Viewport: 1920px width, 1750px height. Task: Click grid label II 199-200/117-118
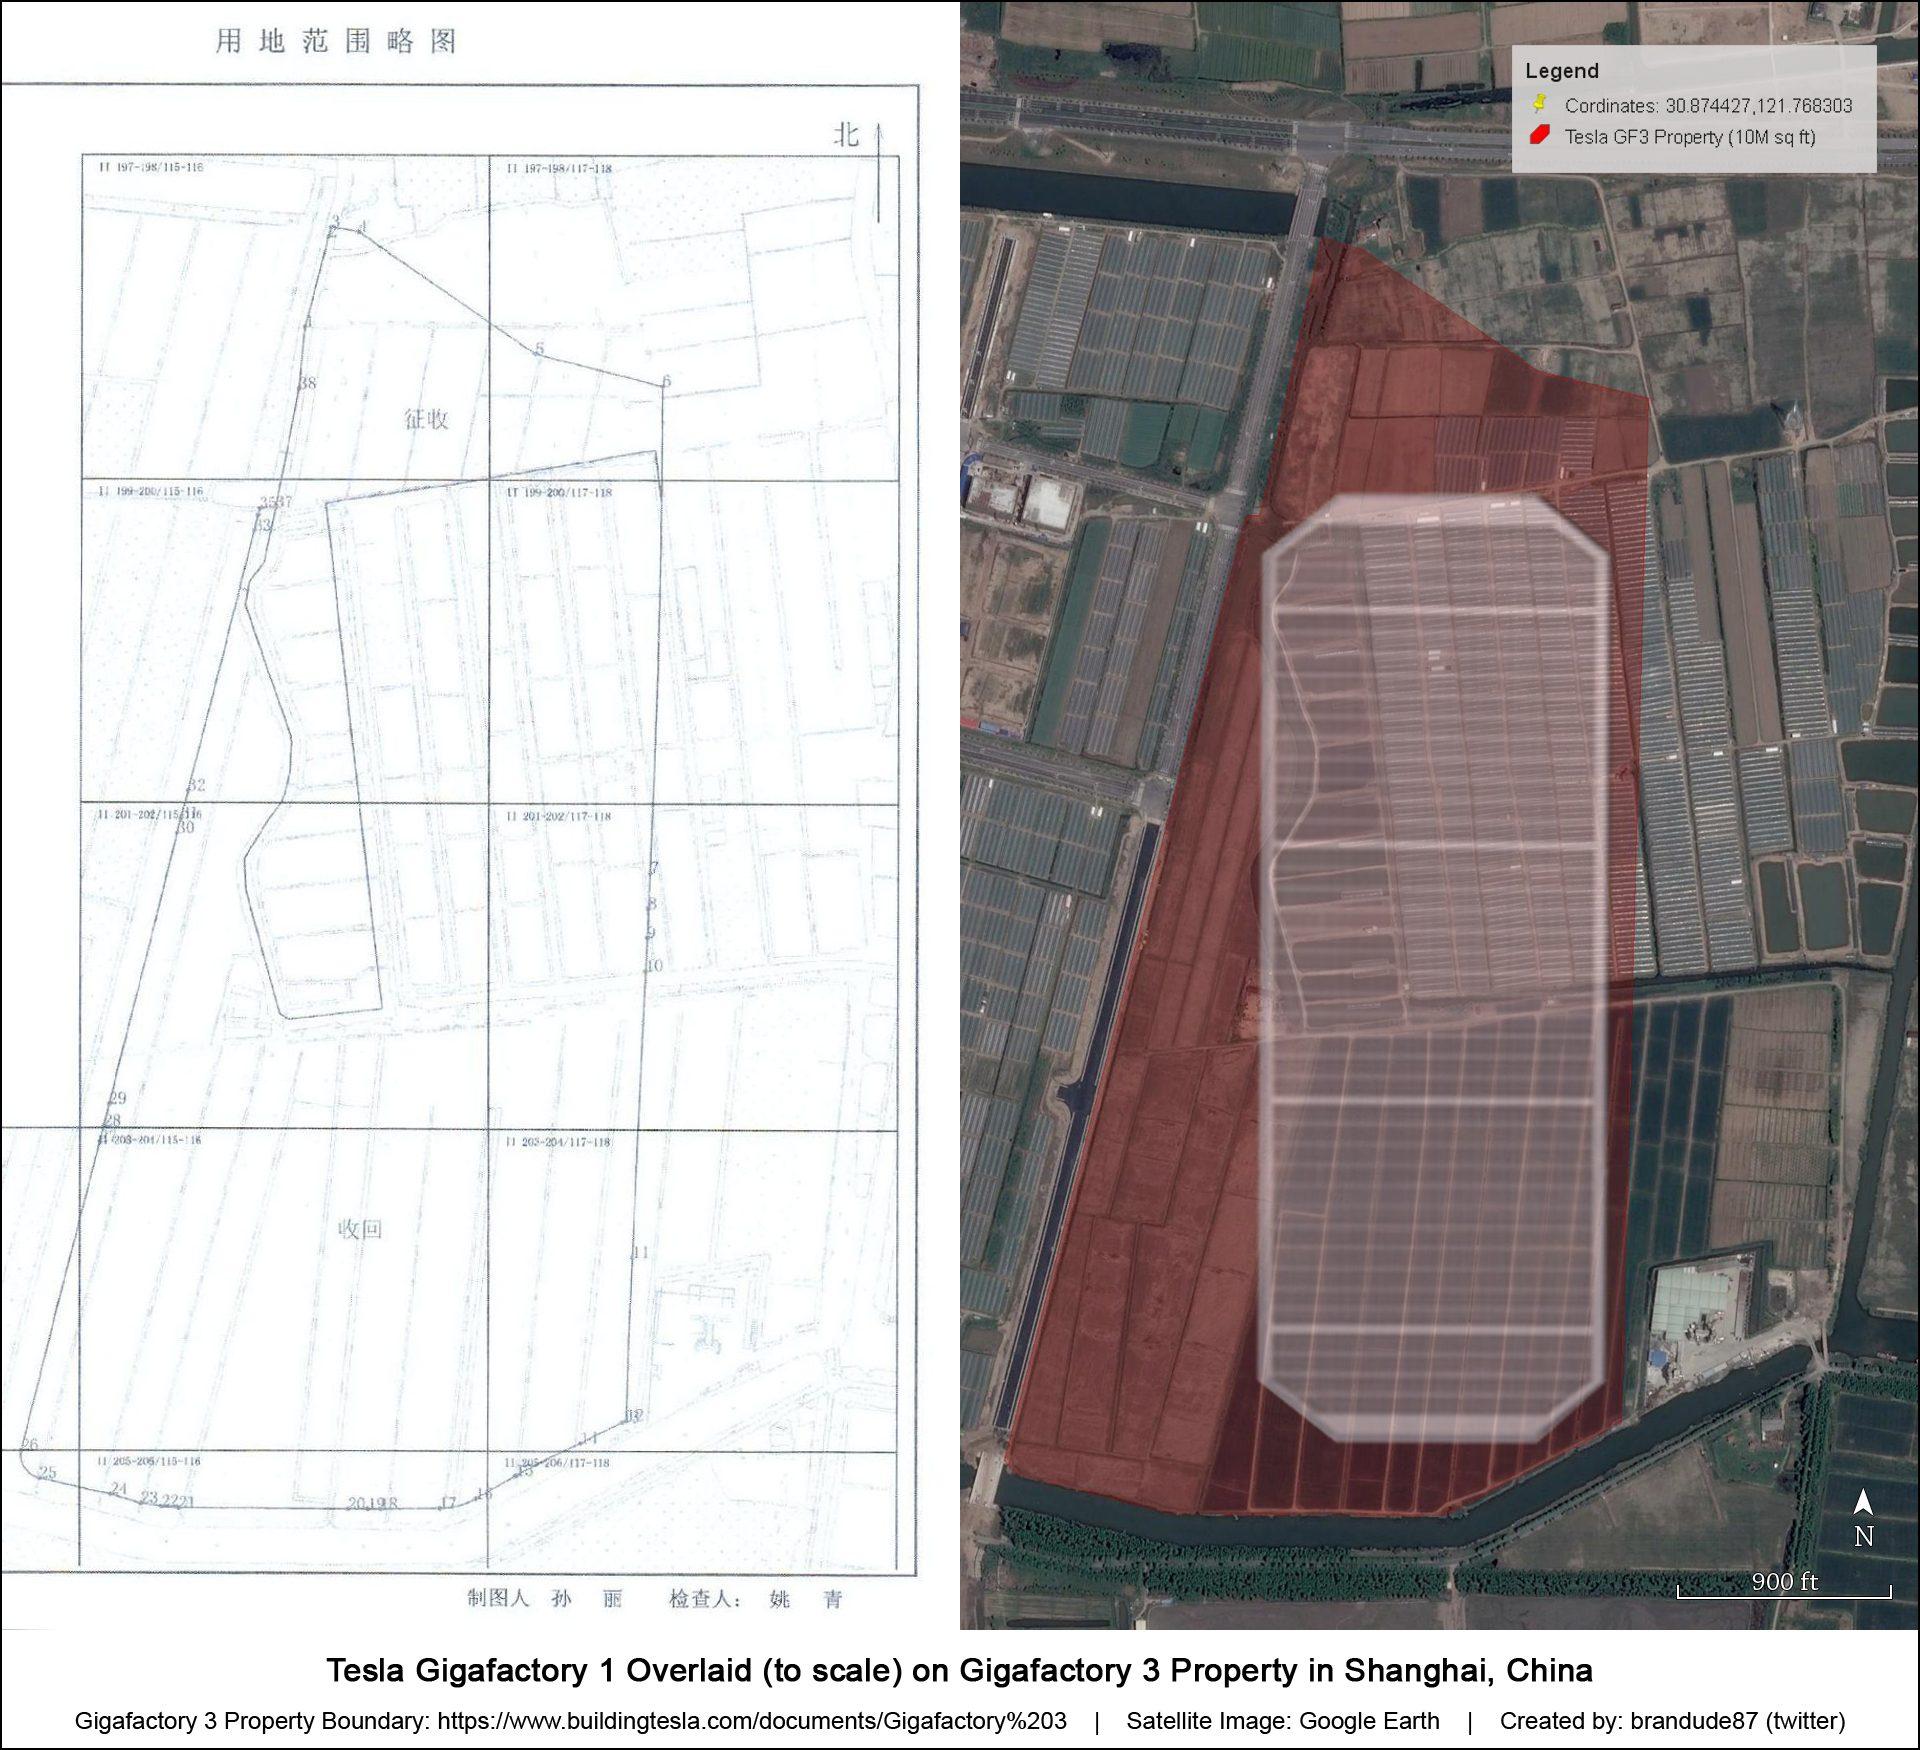(x=559, y=492)
